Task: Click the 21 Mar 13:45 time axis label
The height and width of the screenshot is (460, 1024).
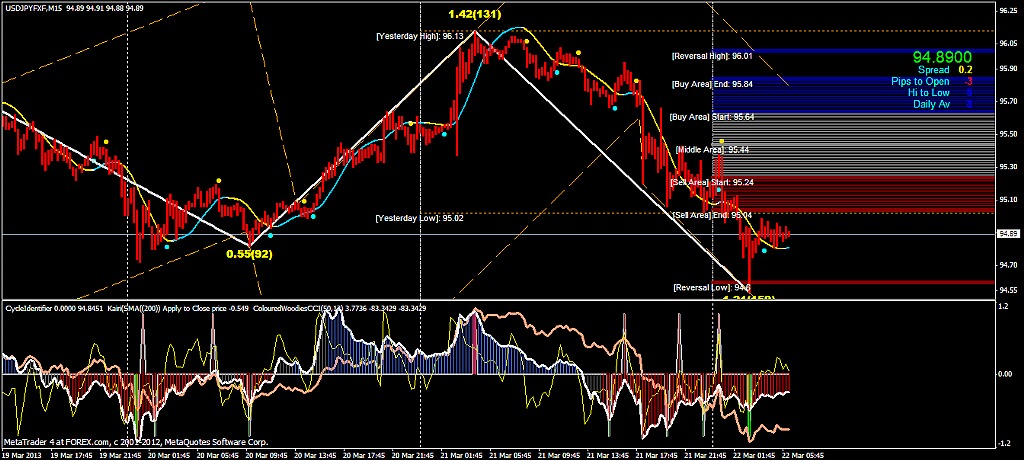Action: [x=608, y=455]
